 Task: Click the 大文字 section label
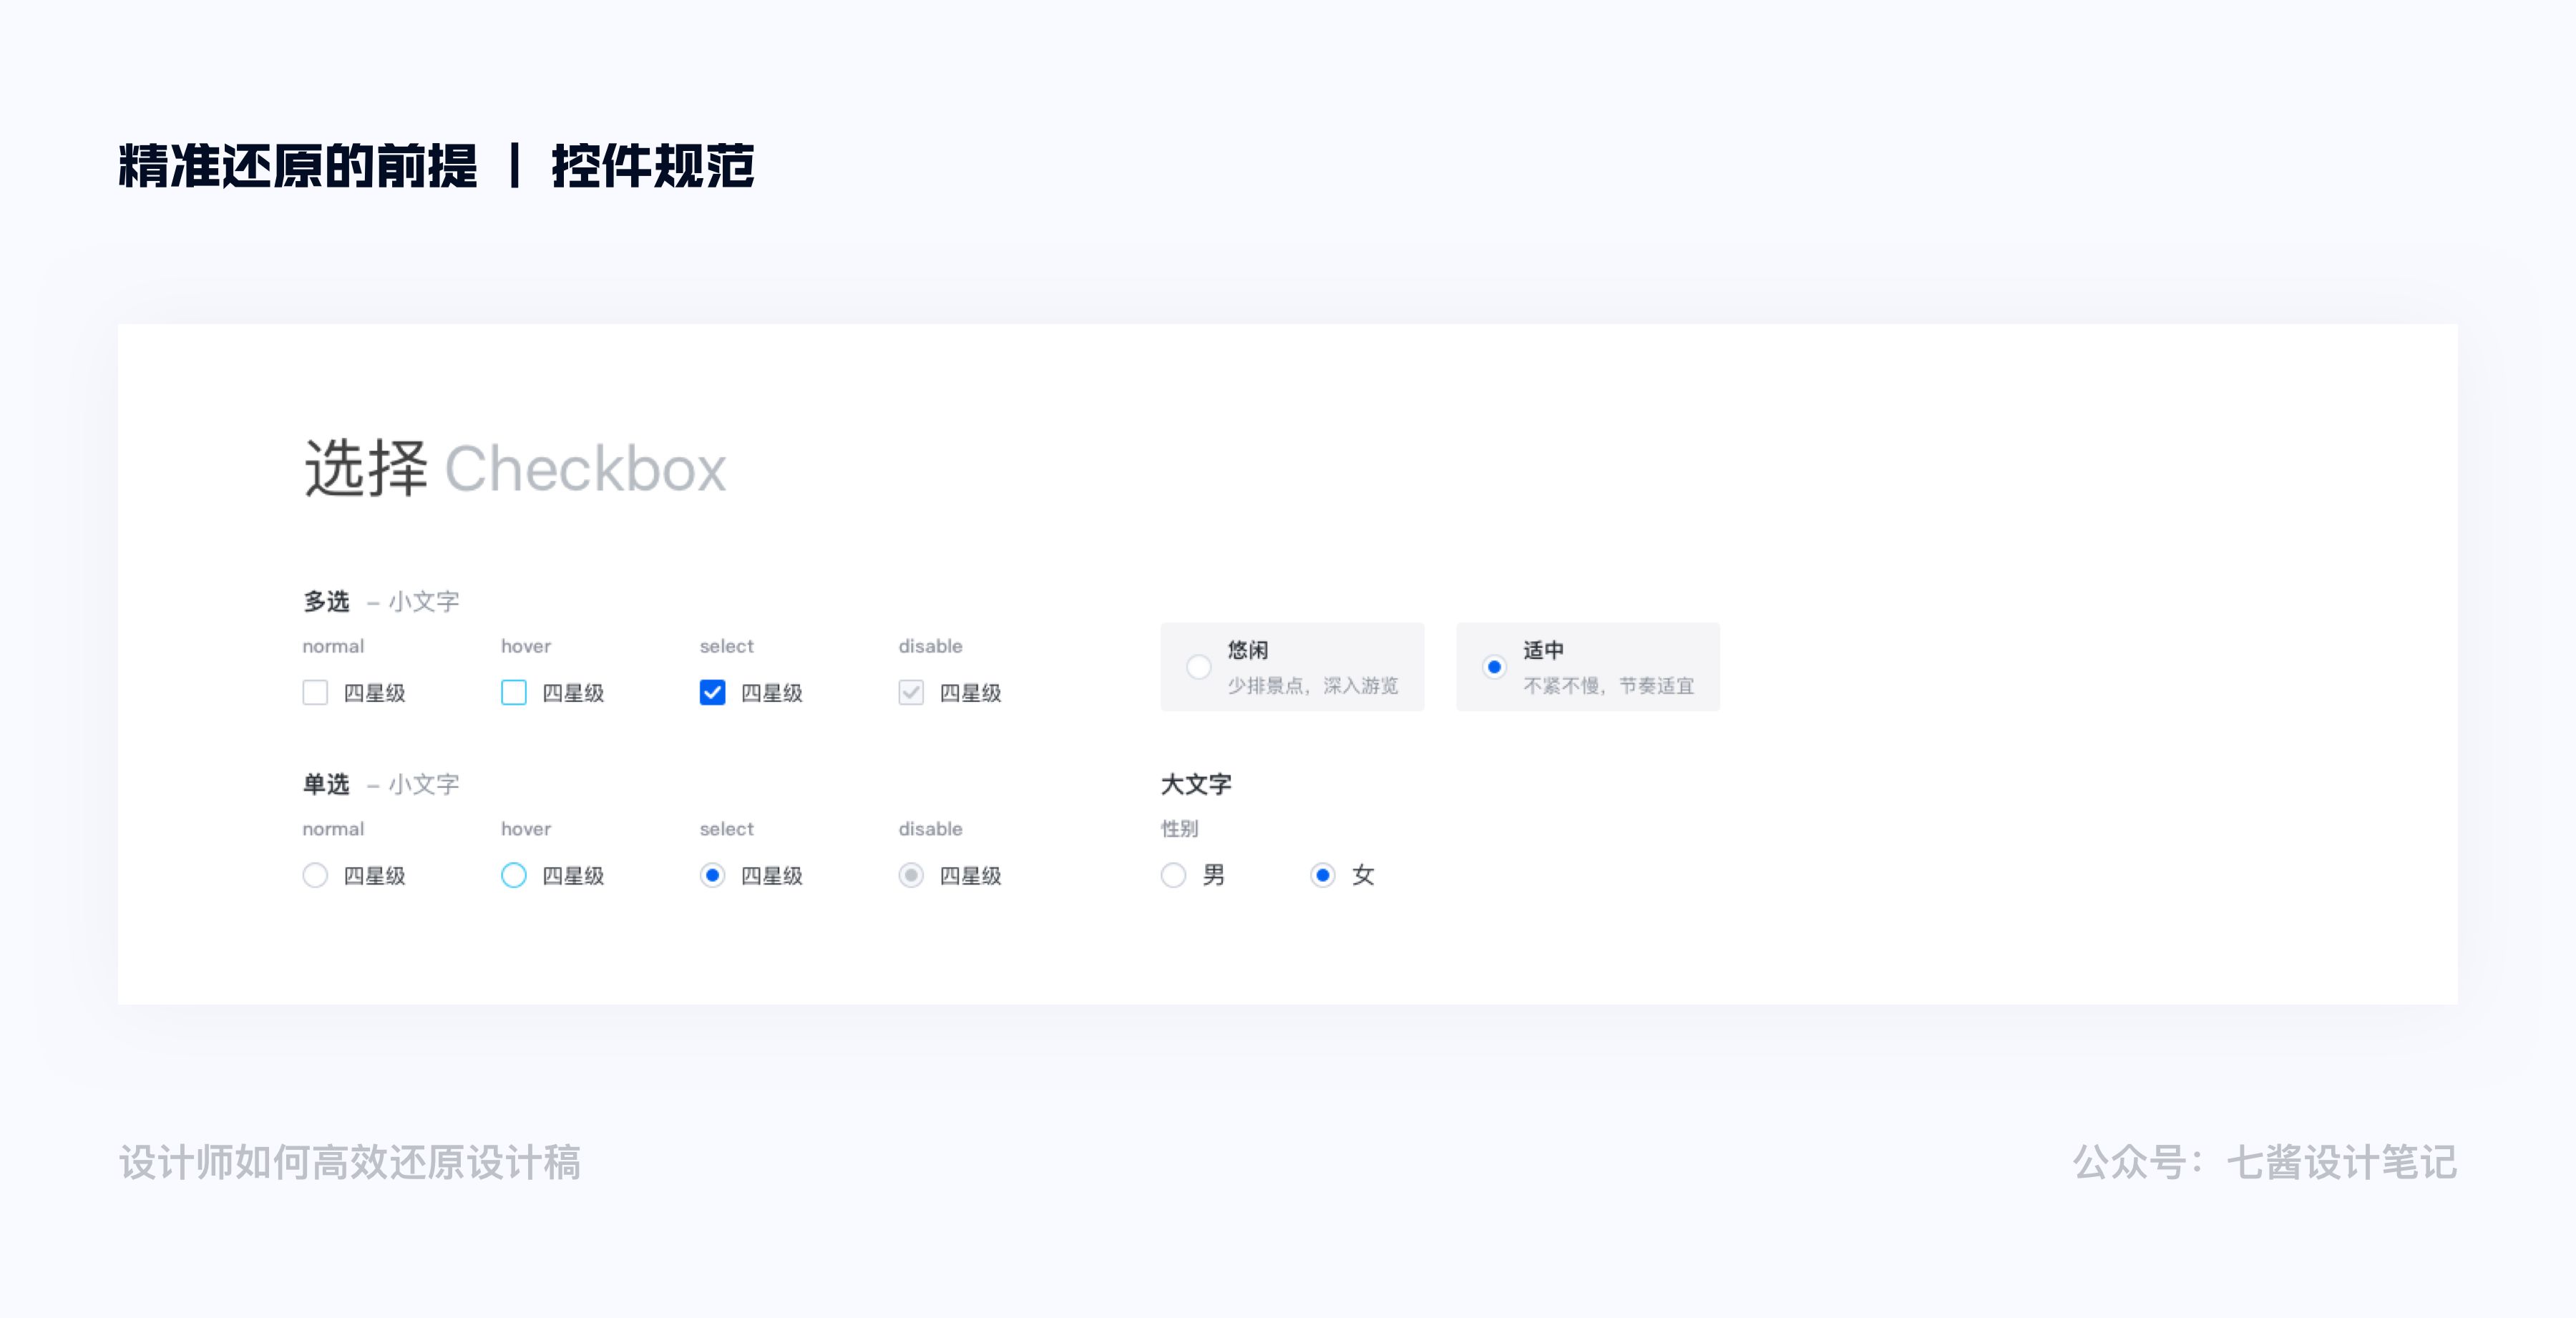pyautogui.click(x=1195, y=784)
